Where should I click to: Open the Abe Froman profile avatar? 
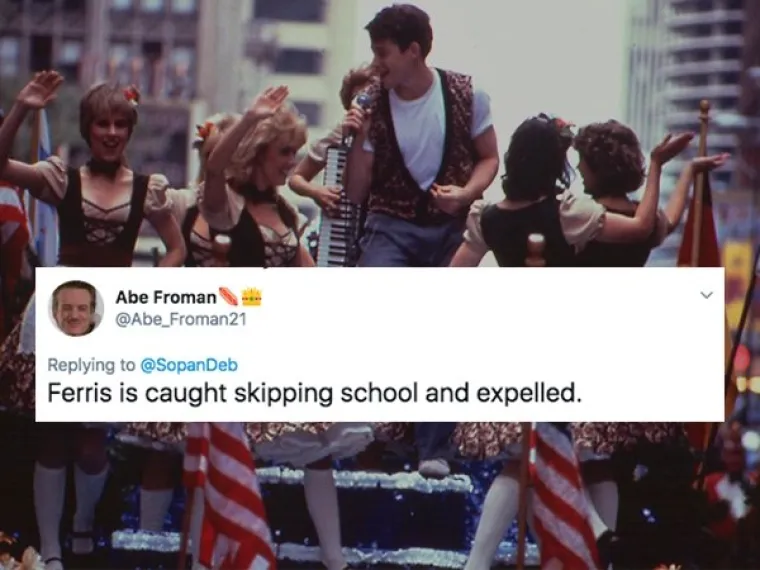tap(76, 308)
